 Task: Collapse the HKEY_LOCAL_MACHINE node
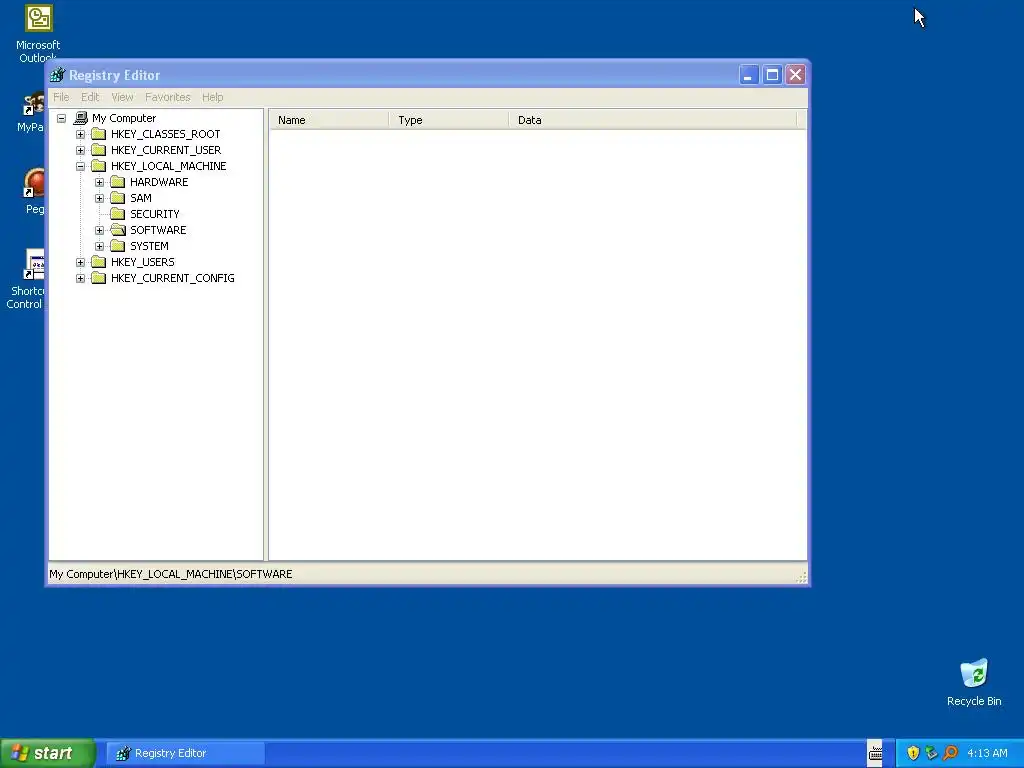coord(80,167)
